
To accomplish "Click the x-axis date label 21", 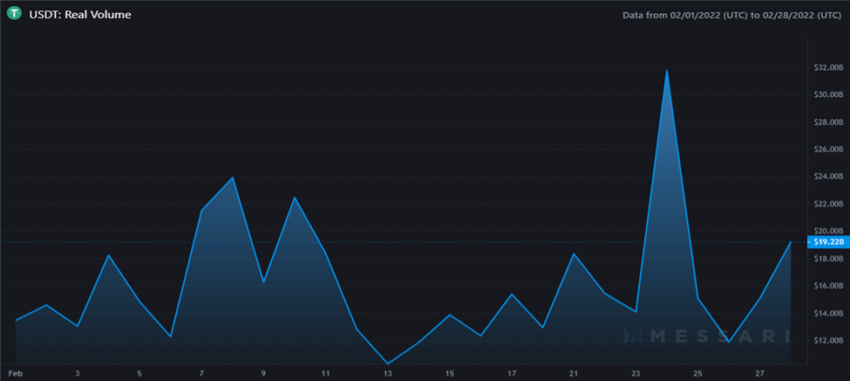I will point(574,374).
